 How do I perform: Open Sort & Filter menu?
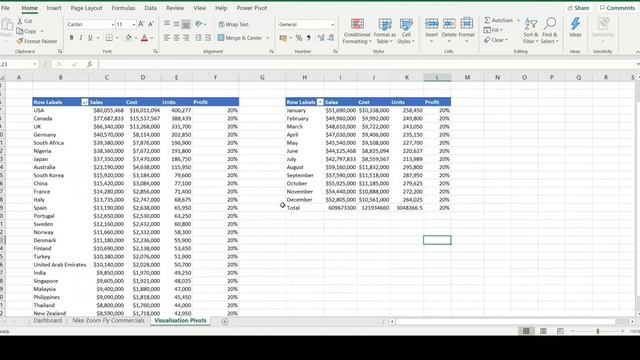(531, 31)
